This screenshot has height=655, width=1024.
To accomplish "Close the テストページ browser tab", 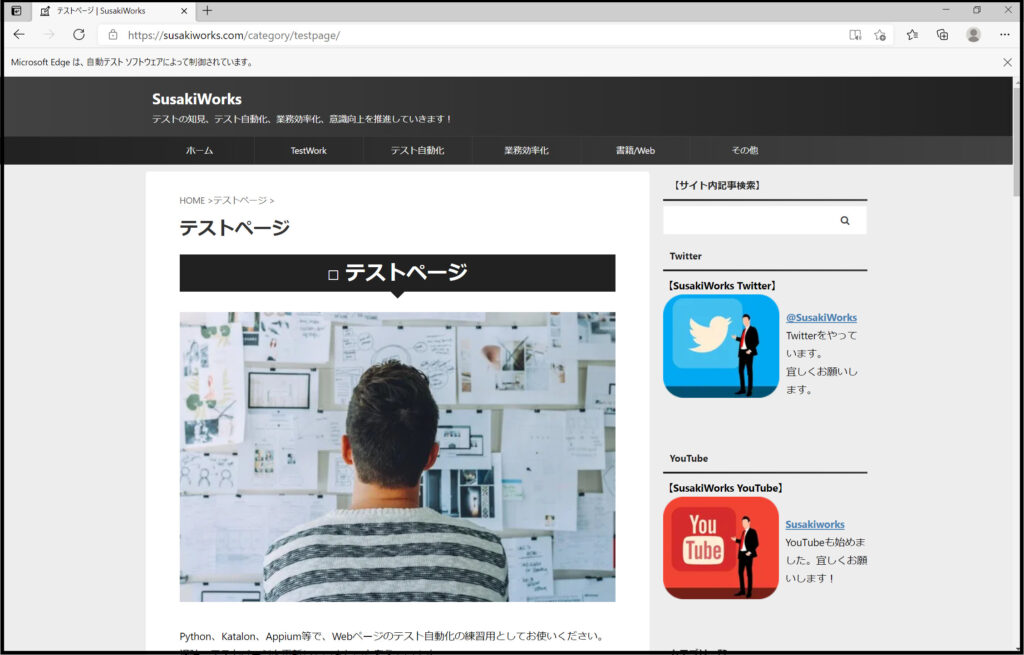I will tap(184, 11).
